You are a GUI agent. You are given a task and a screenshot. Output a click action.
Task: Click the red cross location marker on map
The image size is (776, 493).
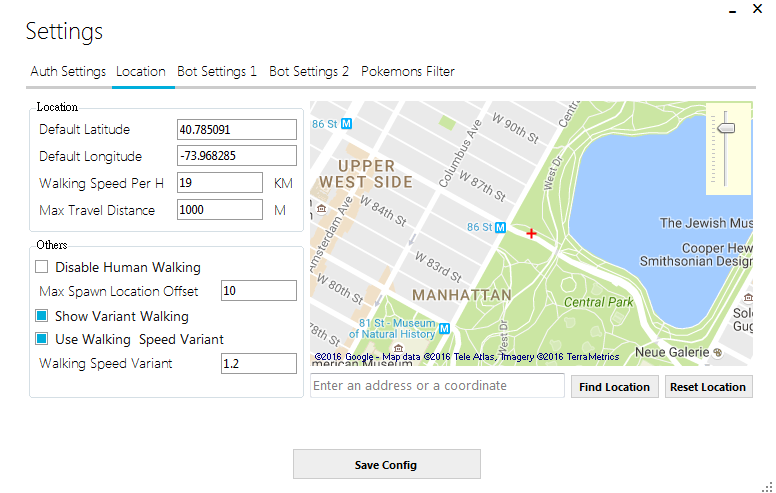click(531, 233)
